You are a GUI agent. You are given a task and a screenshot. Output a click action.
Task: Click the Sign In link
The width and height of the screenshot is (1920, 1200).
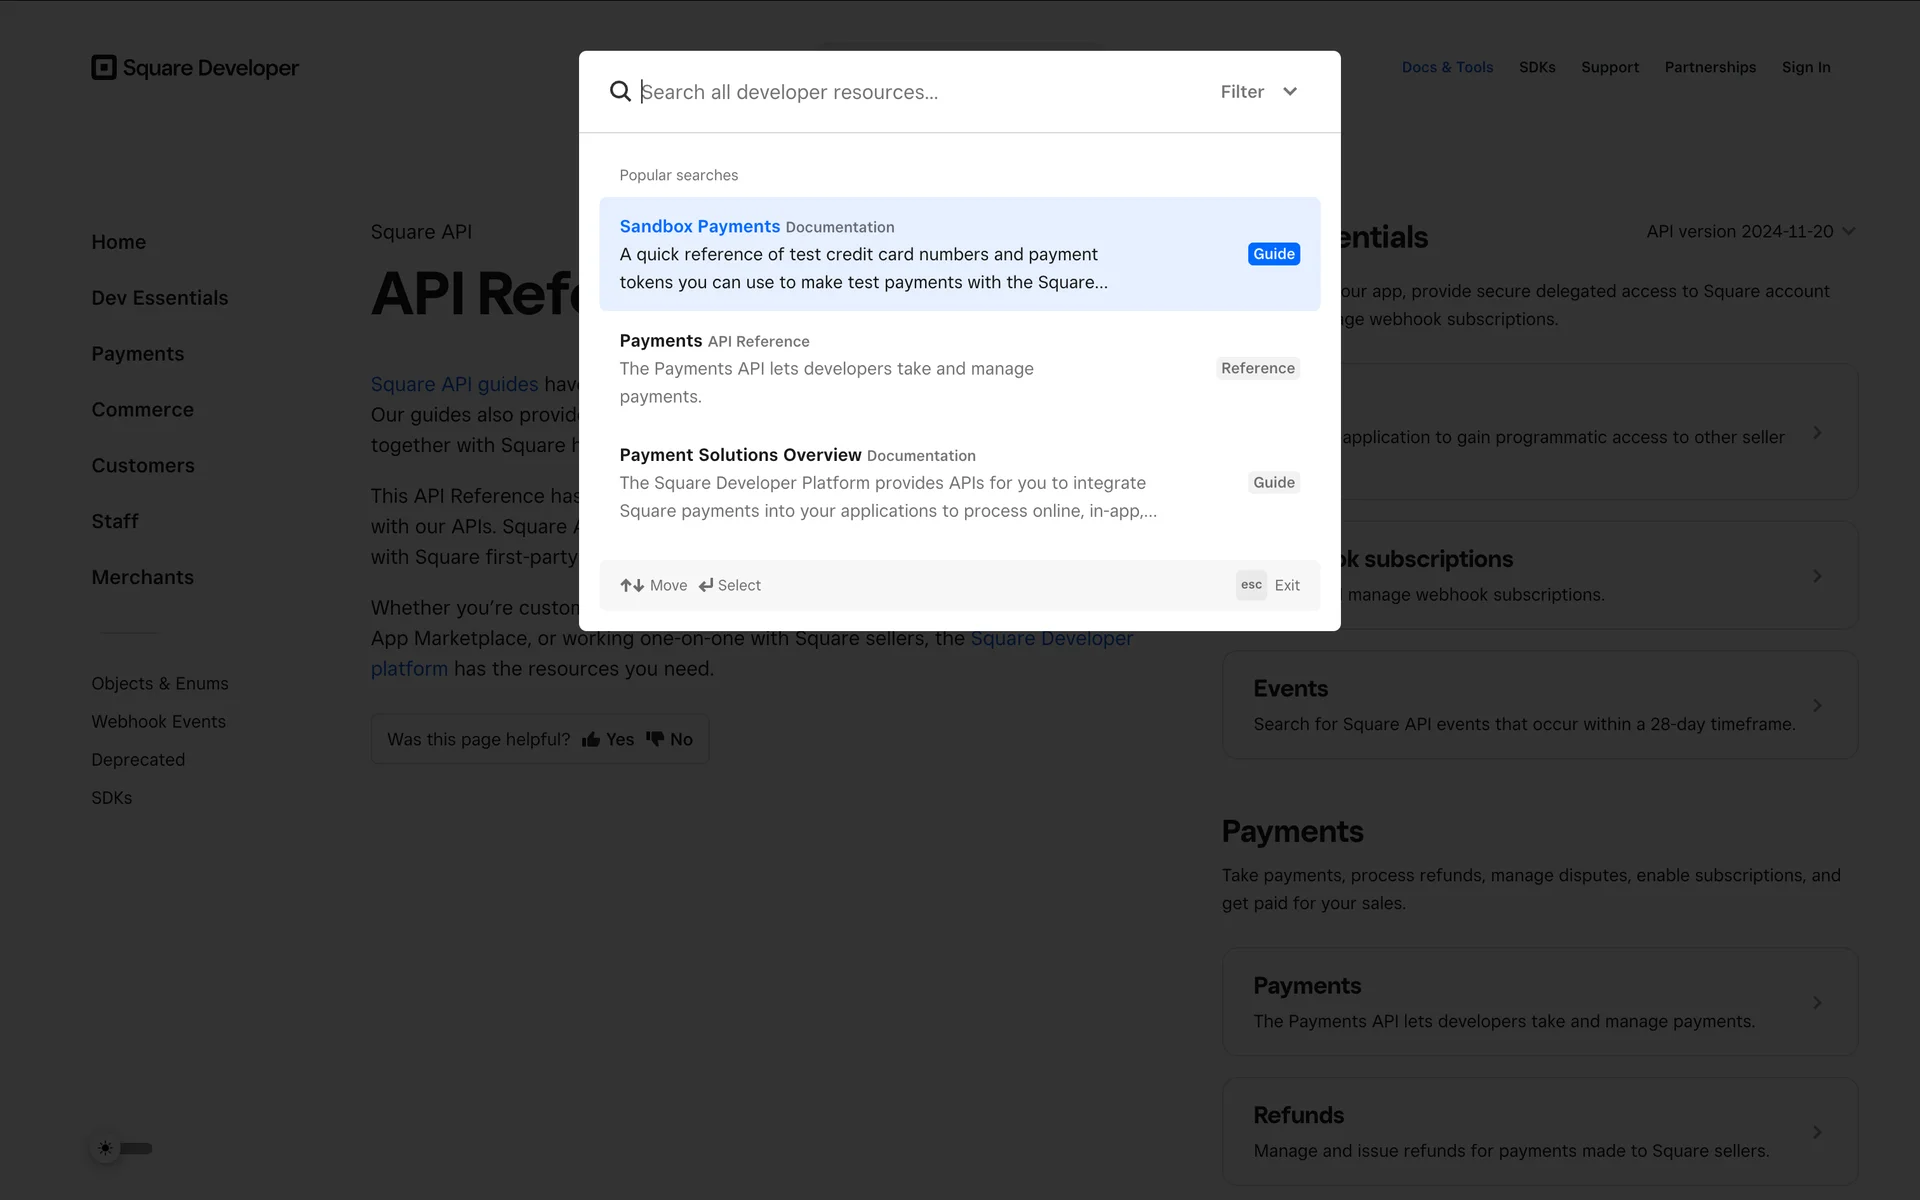[x=1805, y=67]
